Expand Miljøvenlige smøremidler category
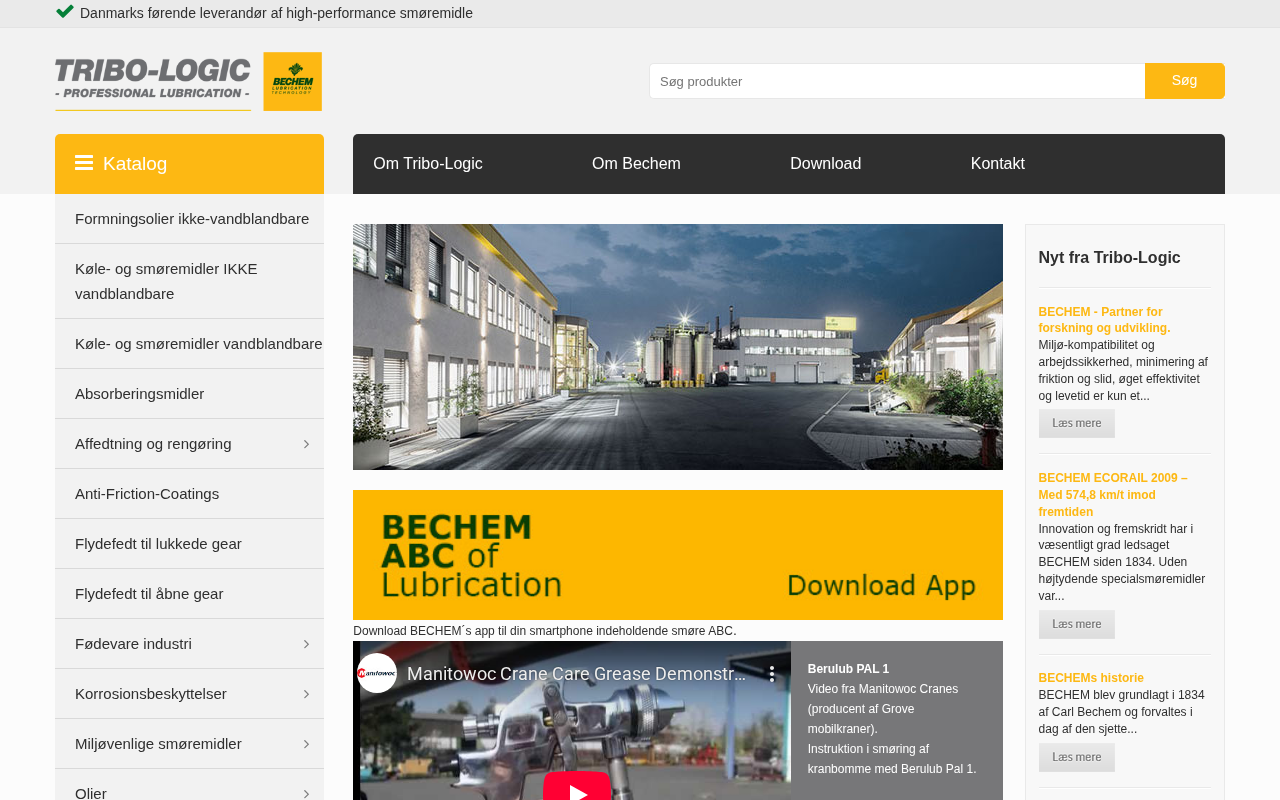Image resolution: width=1280 pixels, height=800 pixels. 306,744
